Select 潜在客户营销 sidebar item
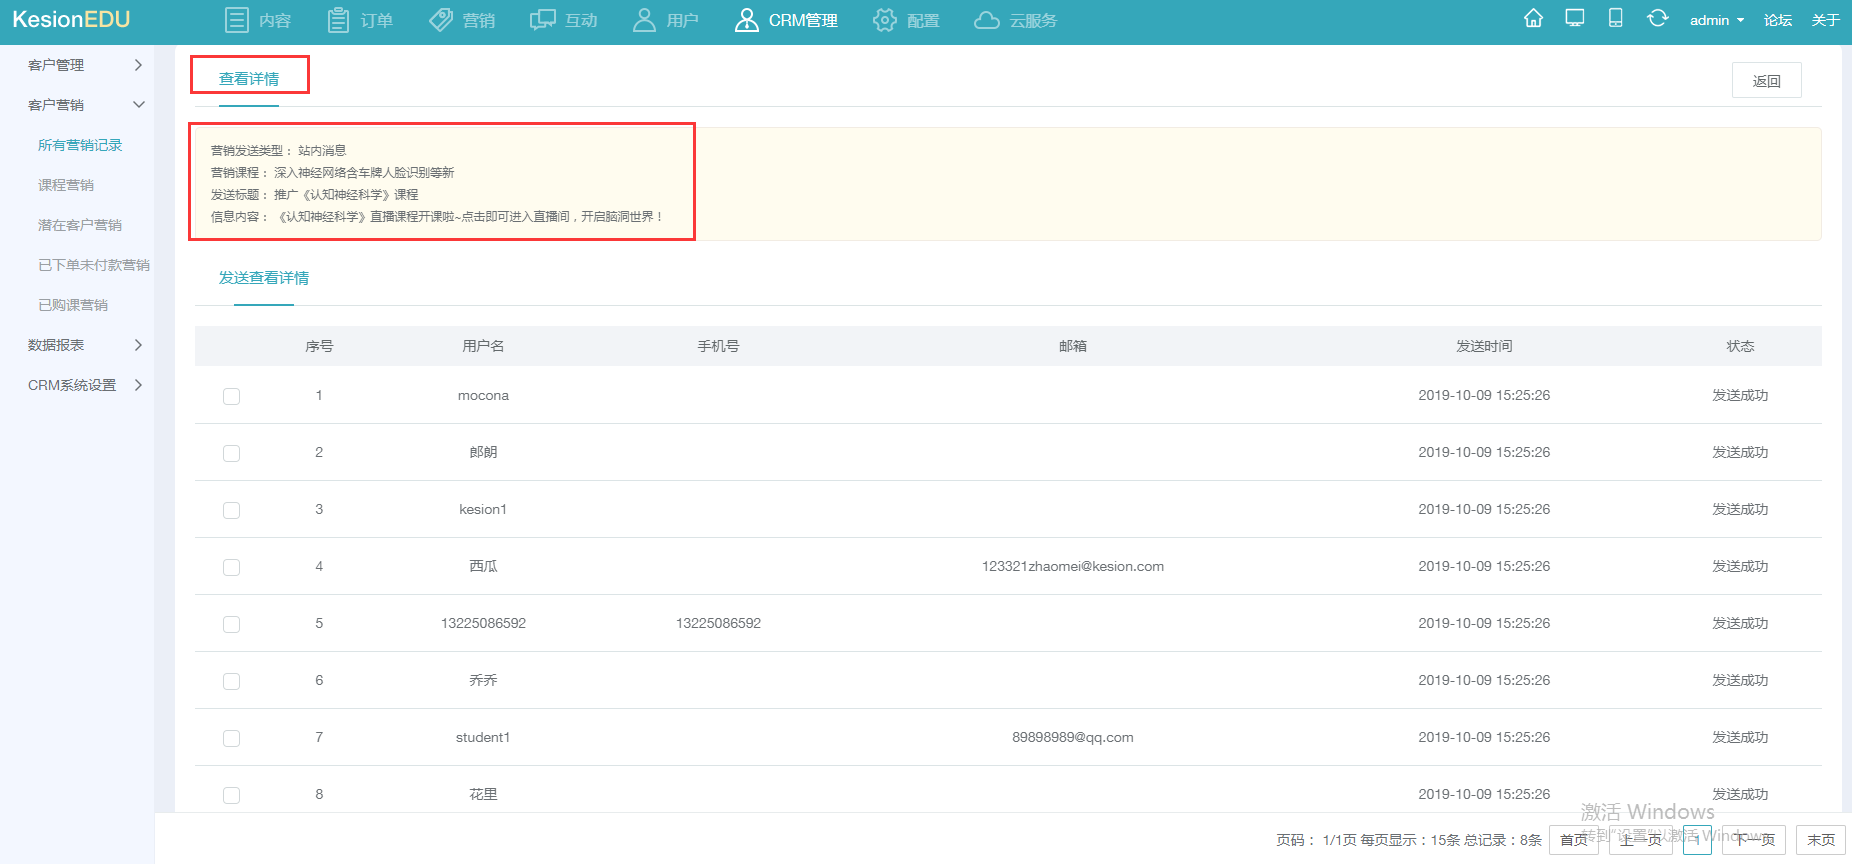 (x=80, y=225)
